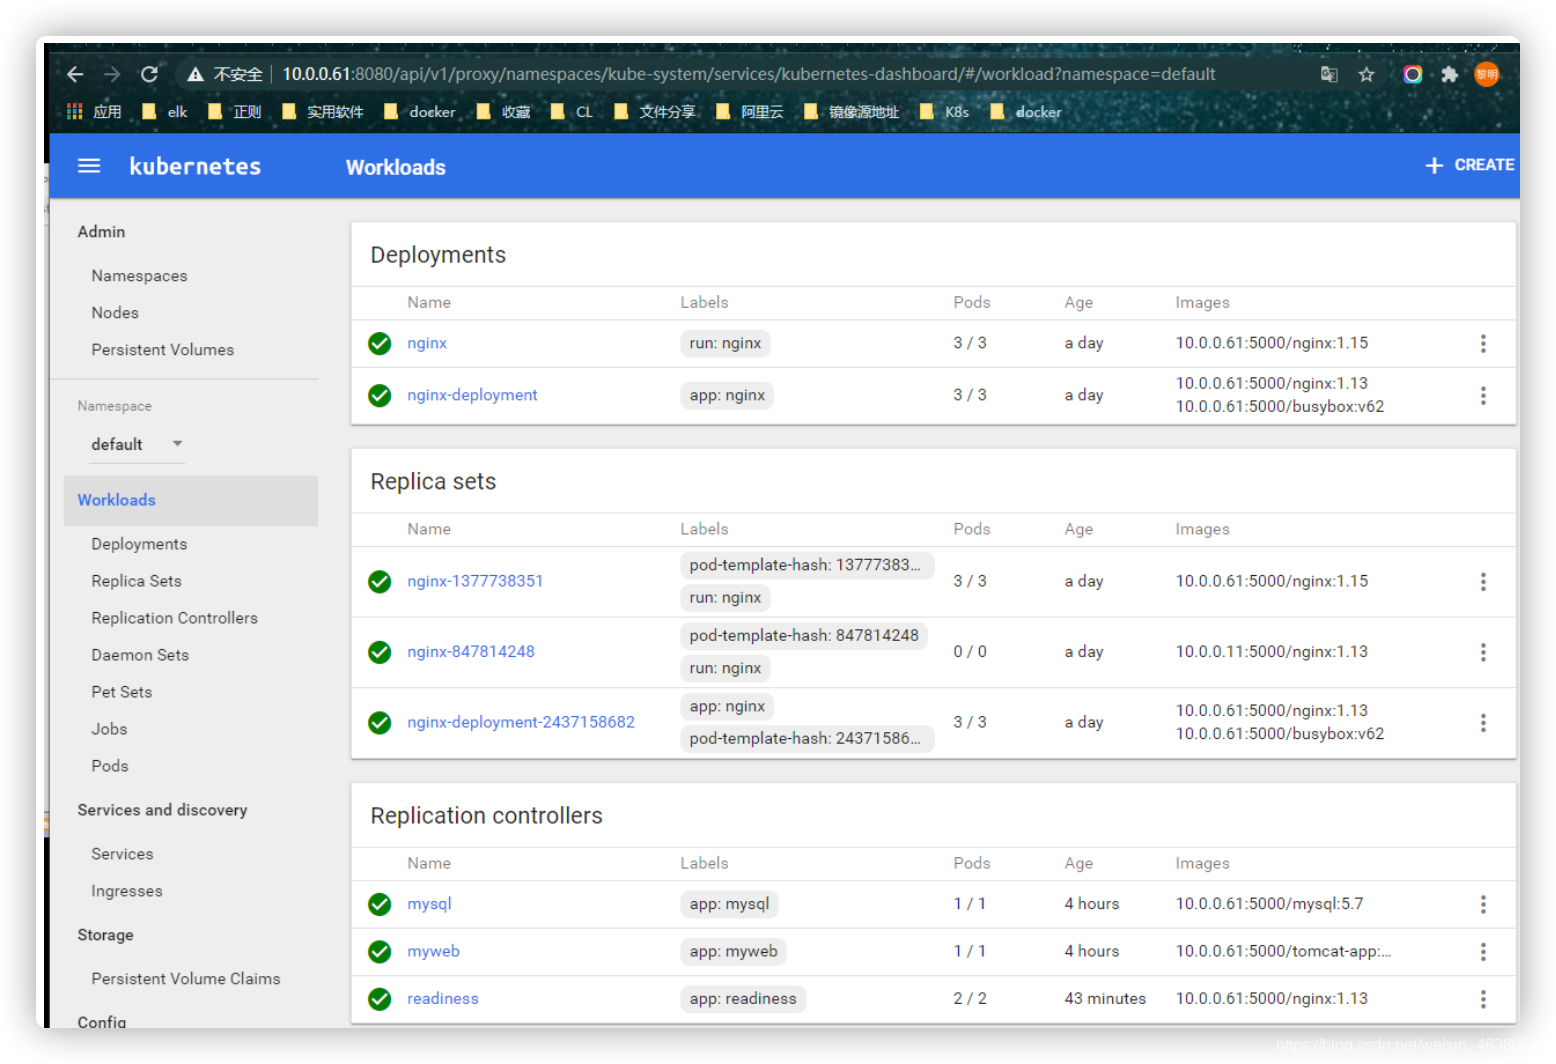This screenshot has height=1064, width=1556.
Task: Open the translate page icon
Action: pos(1329,74)
